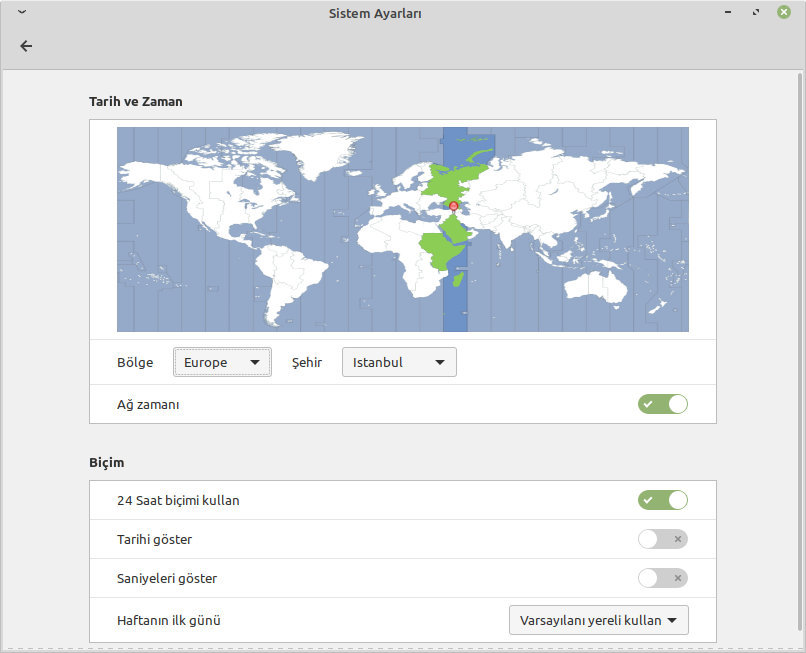Click the Şehir label
Image resolution: width=806 pixels, height=653 pixels.
coord(307,362)
